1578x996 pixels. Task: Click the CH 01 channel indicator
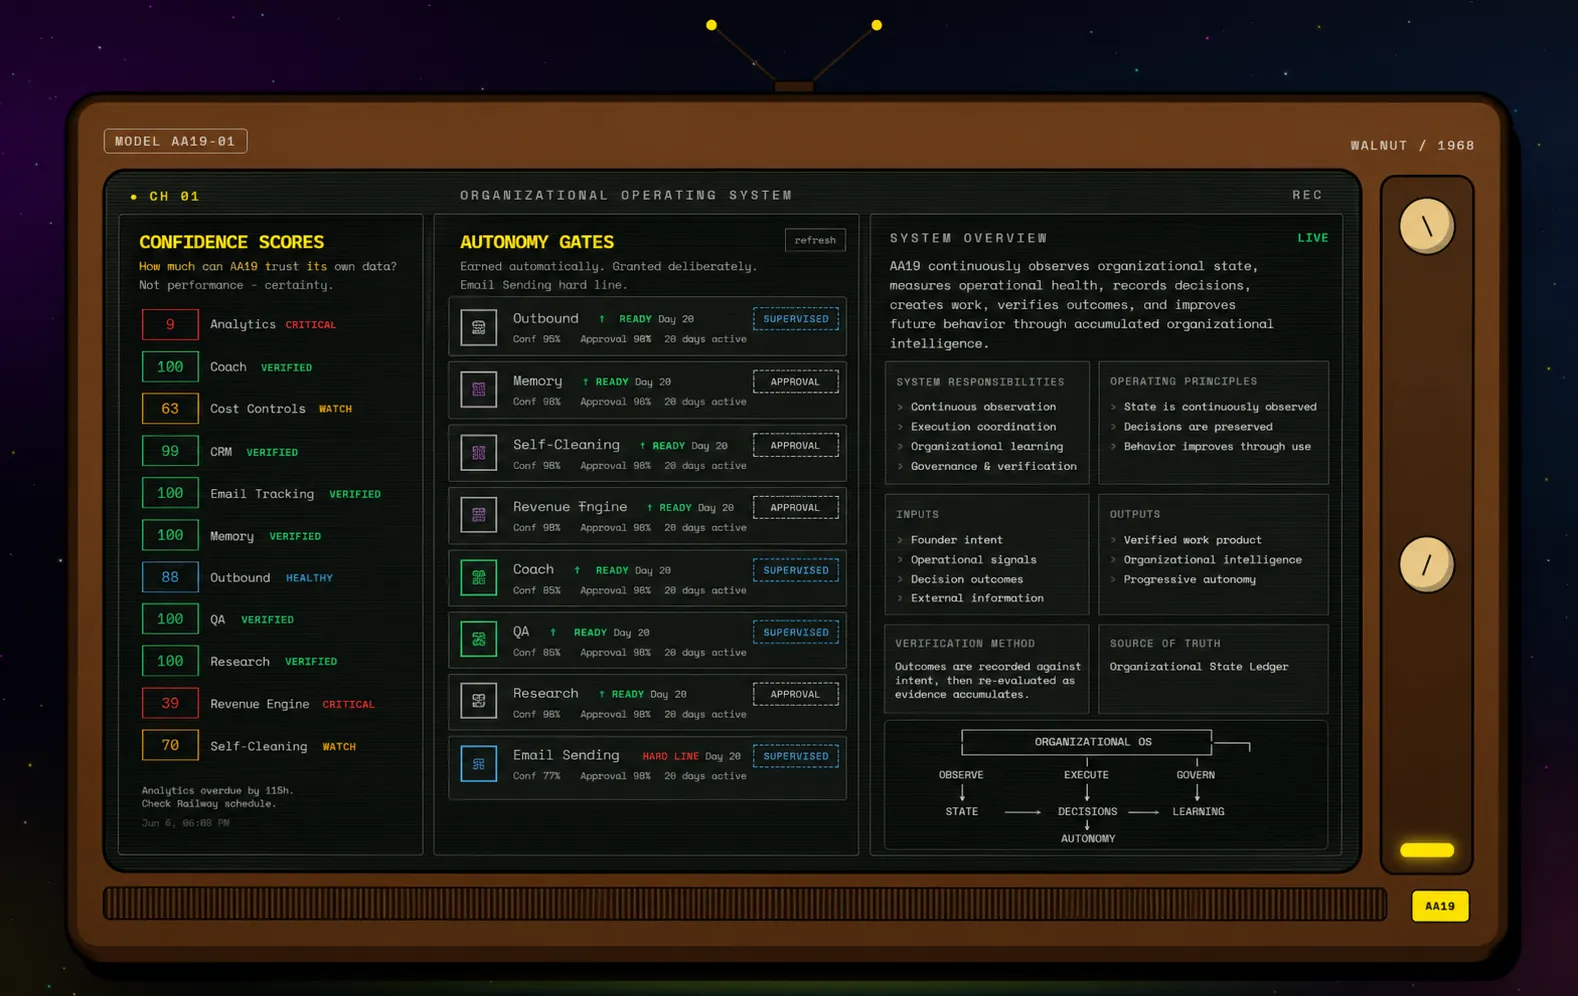pos(165,196)
